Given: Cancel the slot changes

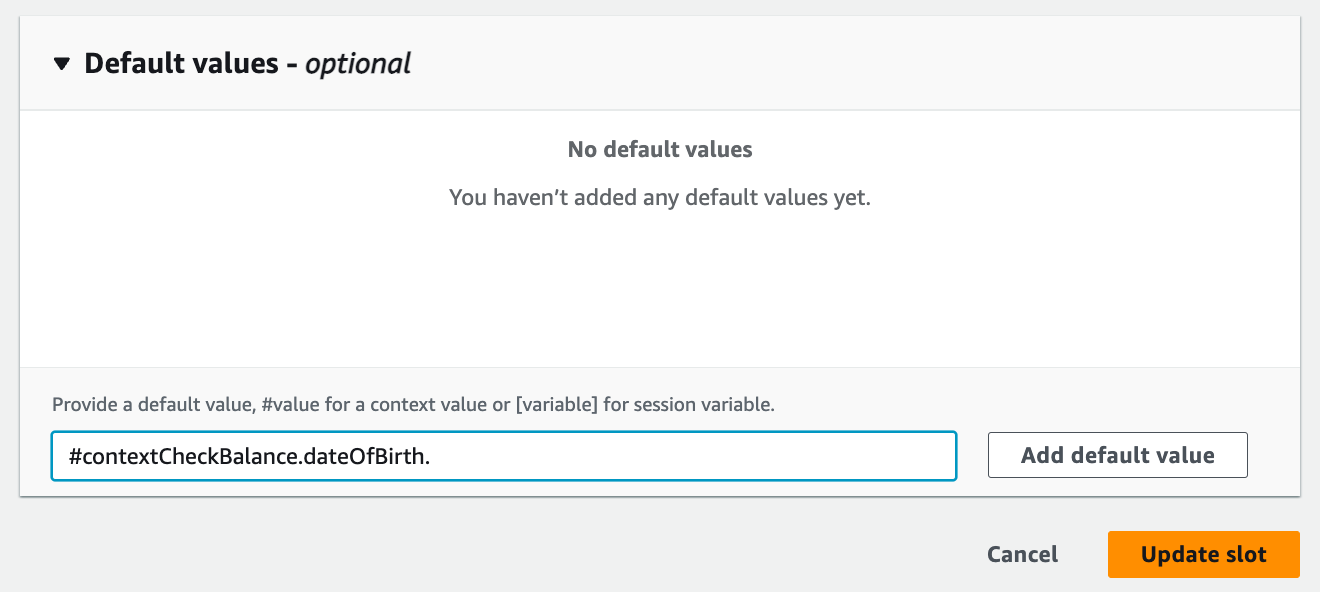Looking at the screenshot, I should (1022, 554).
